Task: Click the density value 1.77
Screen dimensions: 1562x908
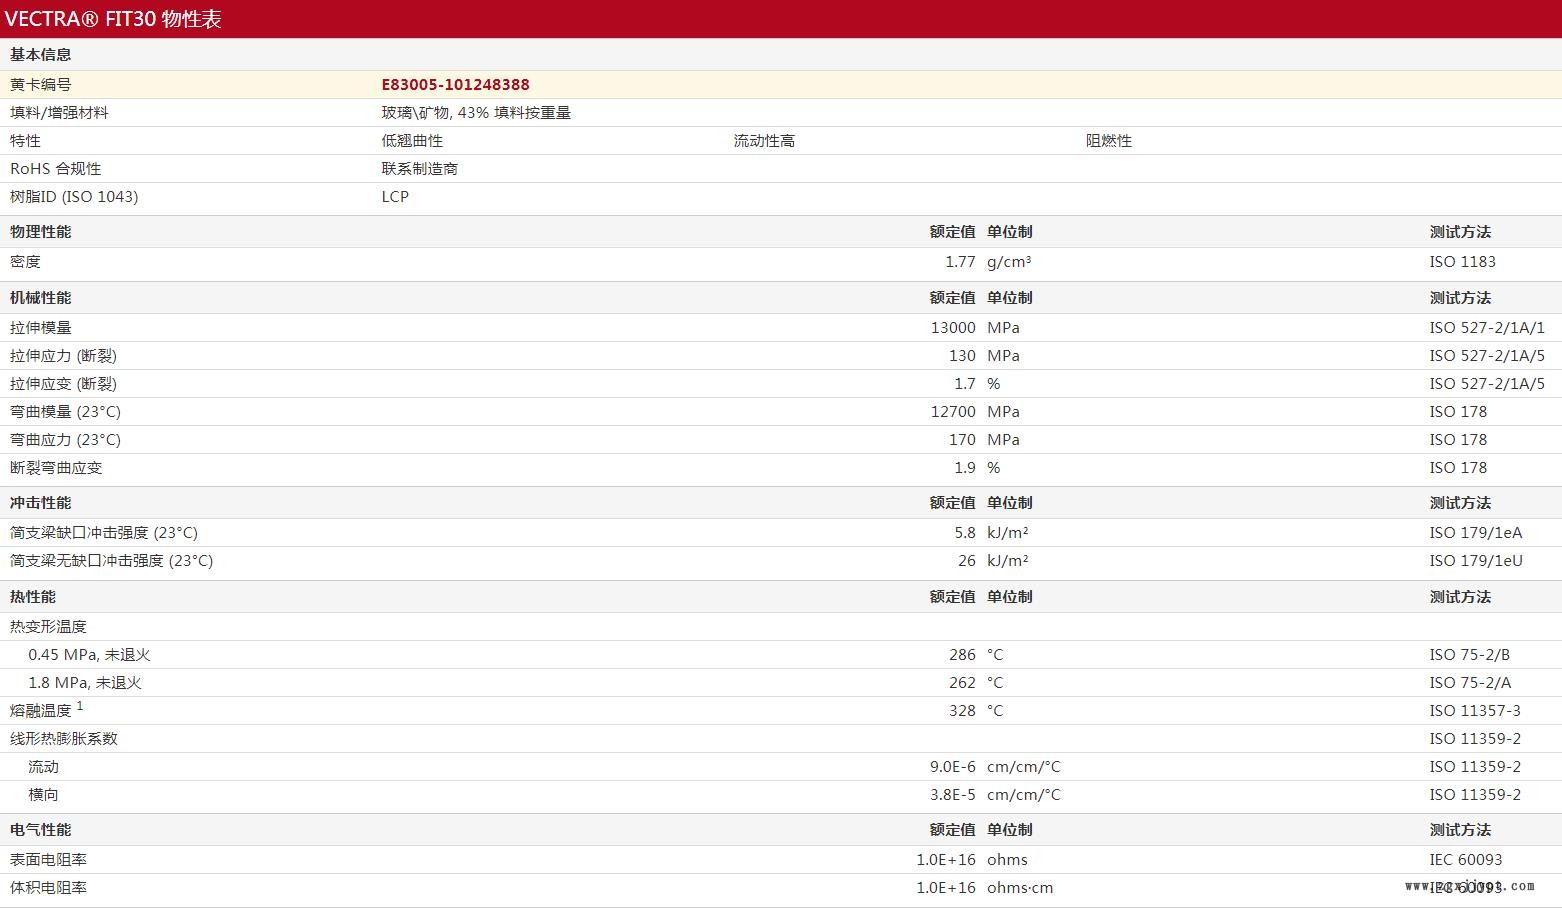Action: point(960,262)
